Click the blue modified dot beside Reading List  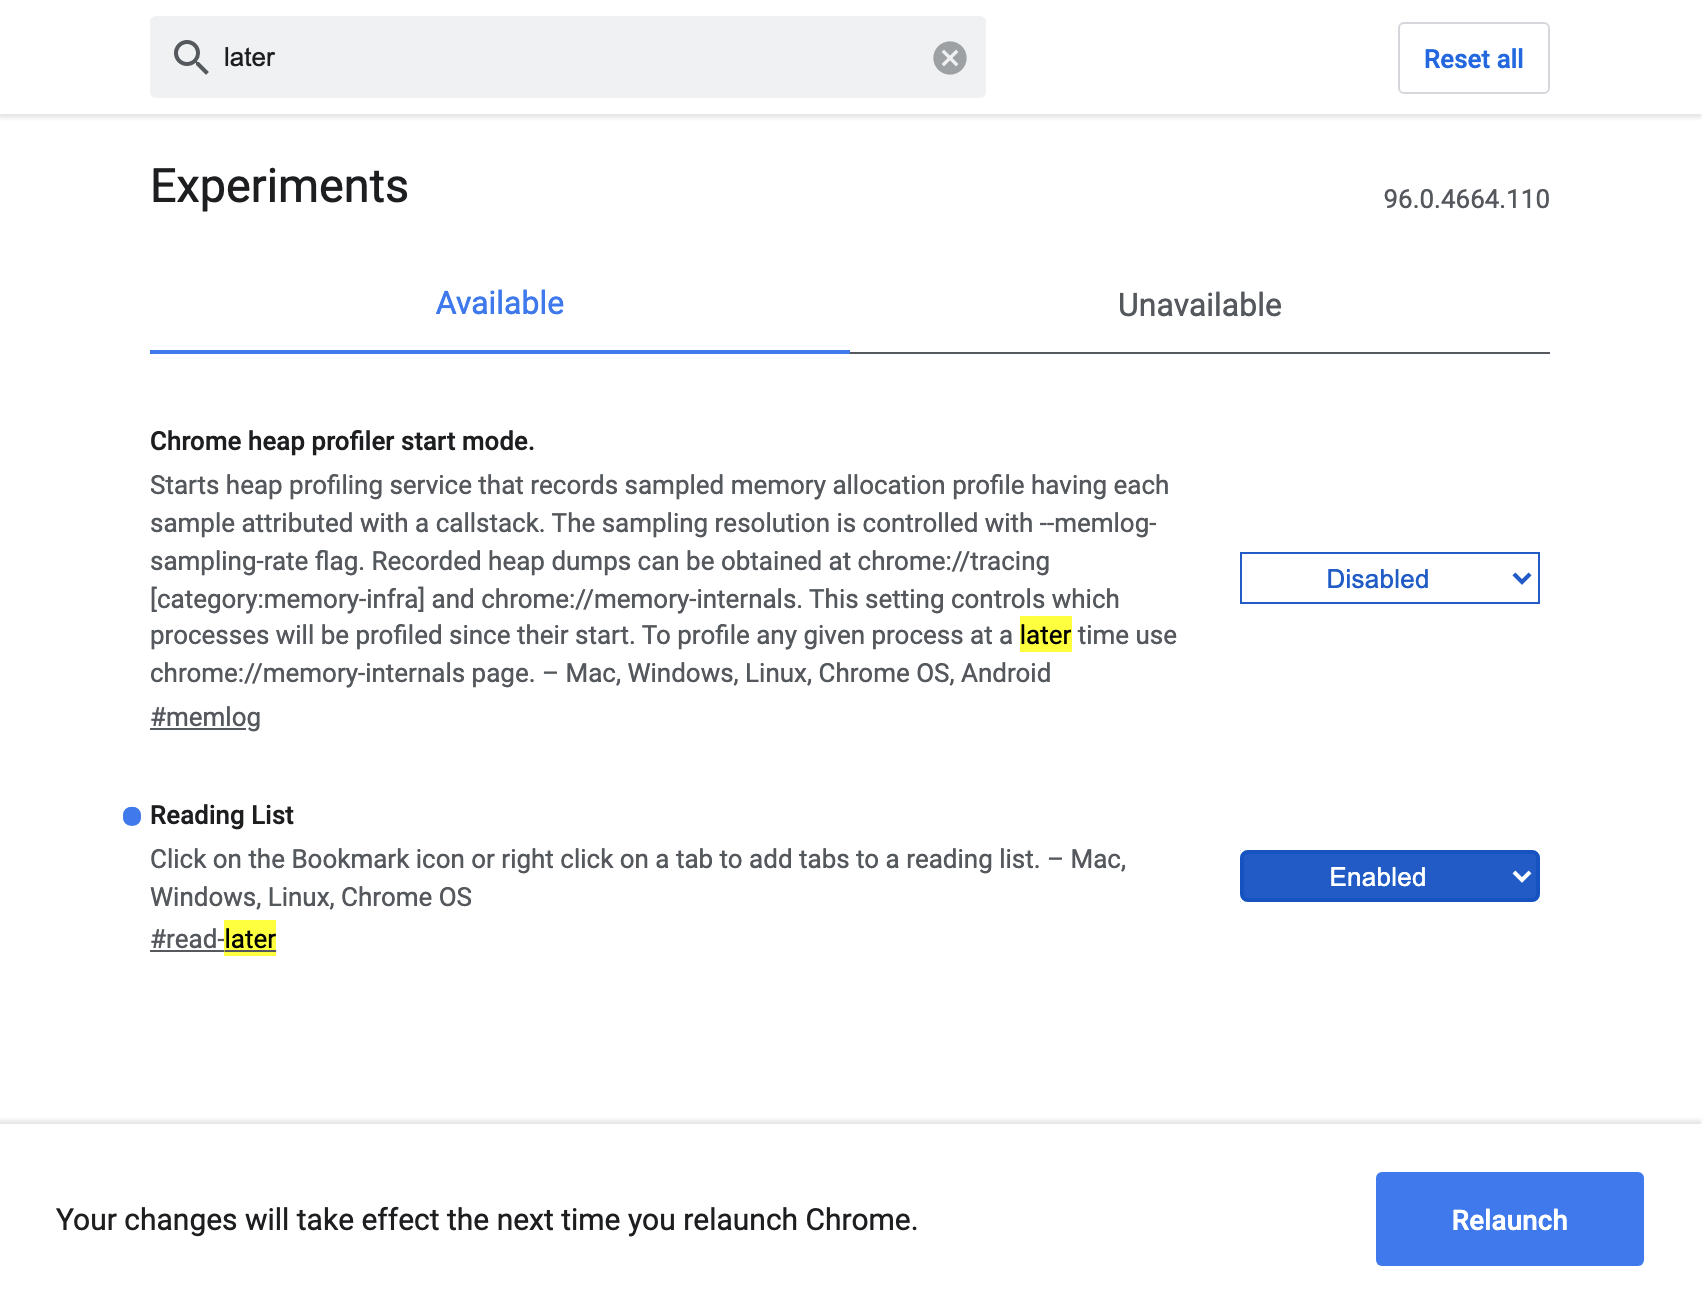tap(131, 816)
